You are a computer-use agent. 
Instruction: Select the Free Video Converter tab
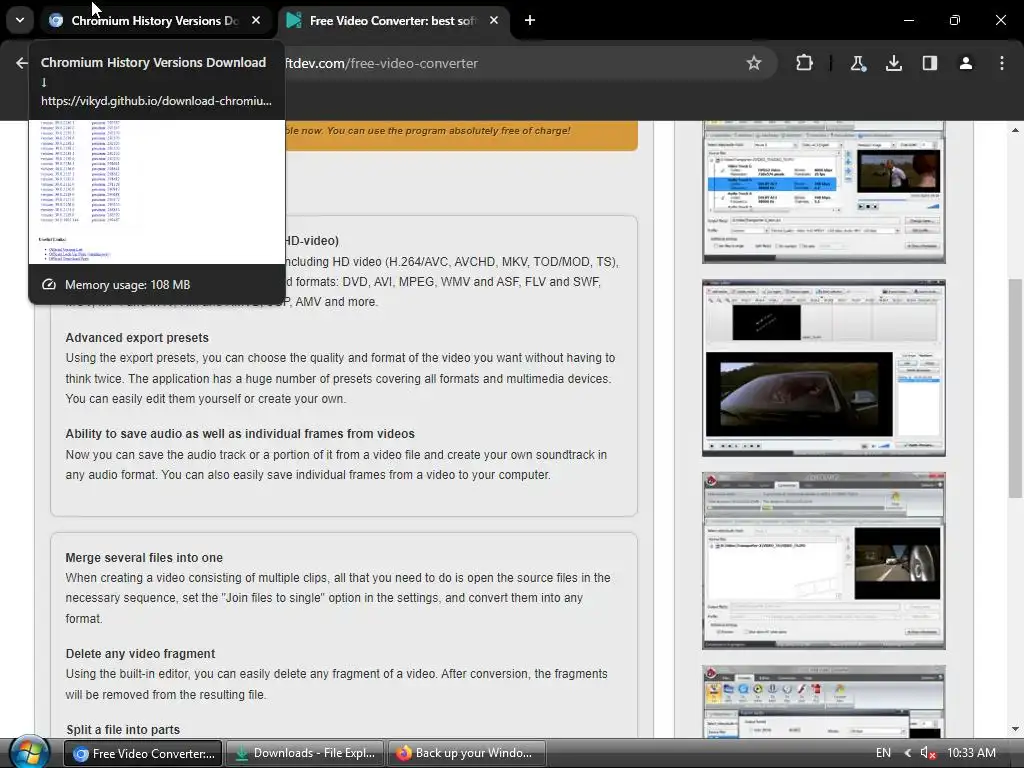392,20
